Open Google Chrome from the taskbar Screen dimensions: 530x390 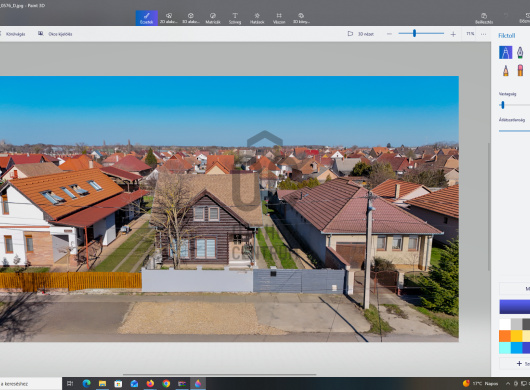tap(166, 384)
